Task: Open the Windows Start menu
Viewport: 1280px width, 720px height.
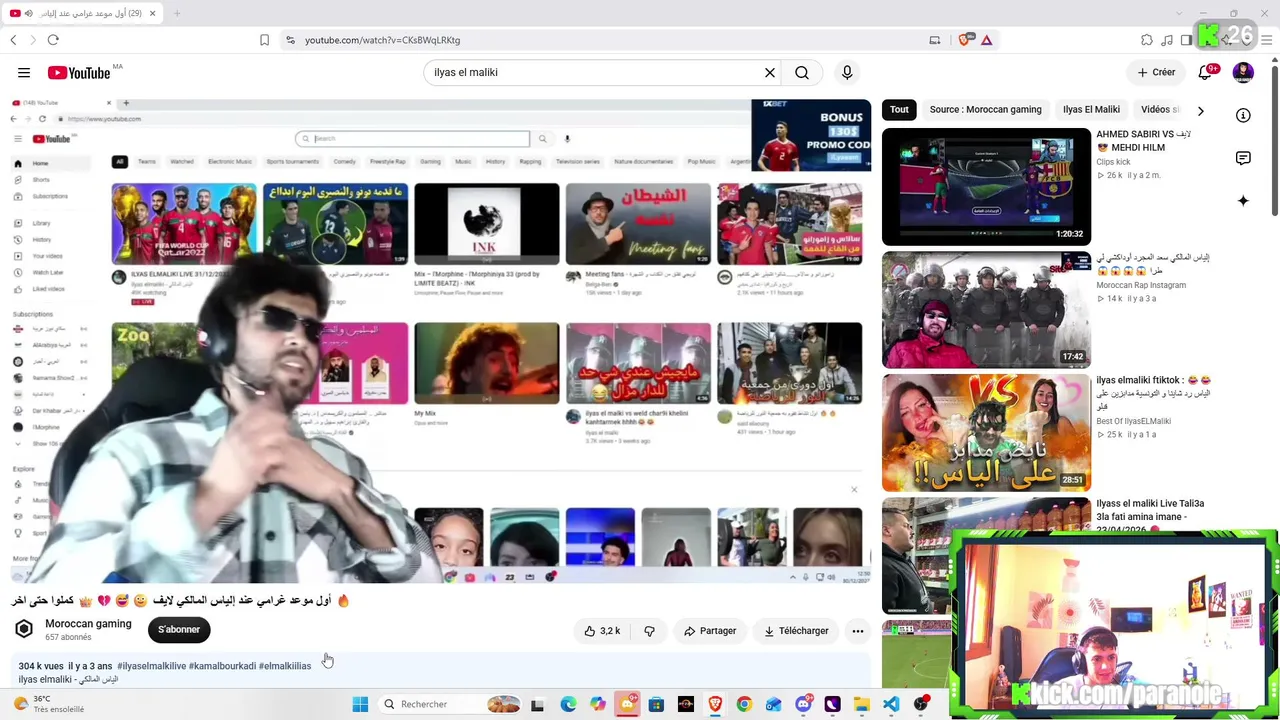Action: click(x=360, y=704)
